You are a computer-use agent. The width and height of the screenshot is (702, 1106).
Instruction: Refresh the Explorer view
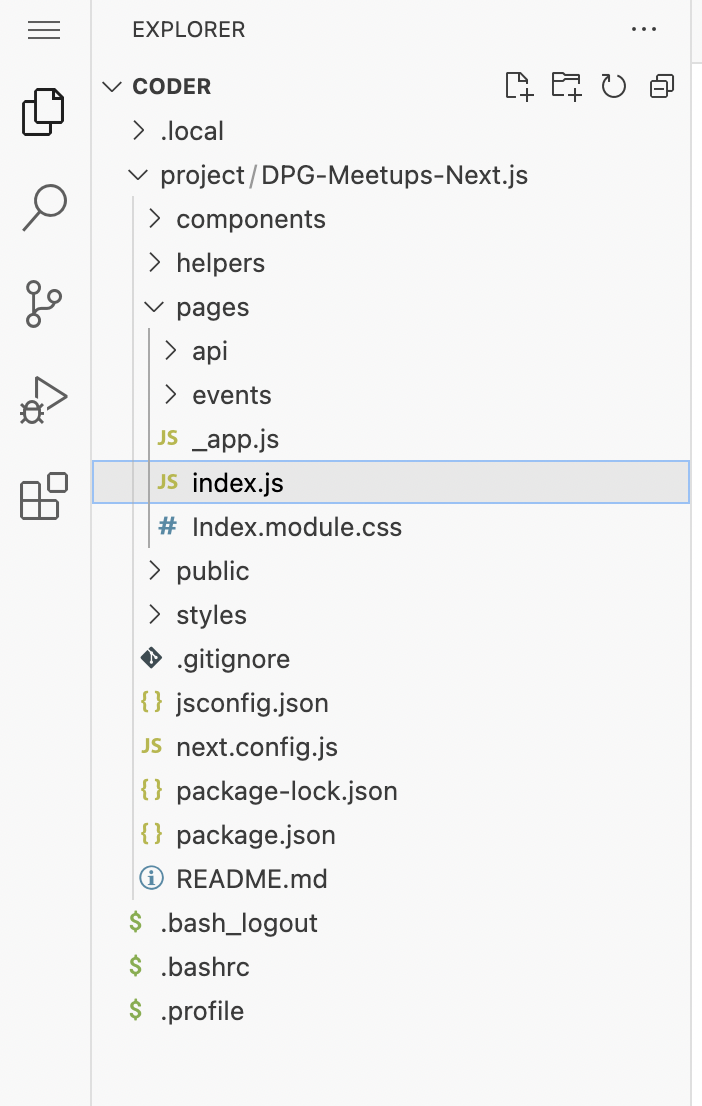point(613,86)
